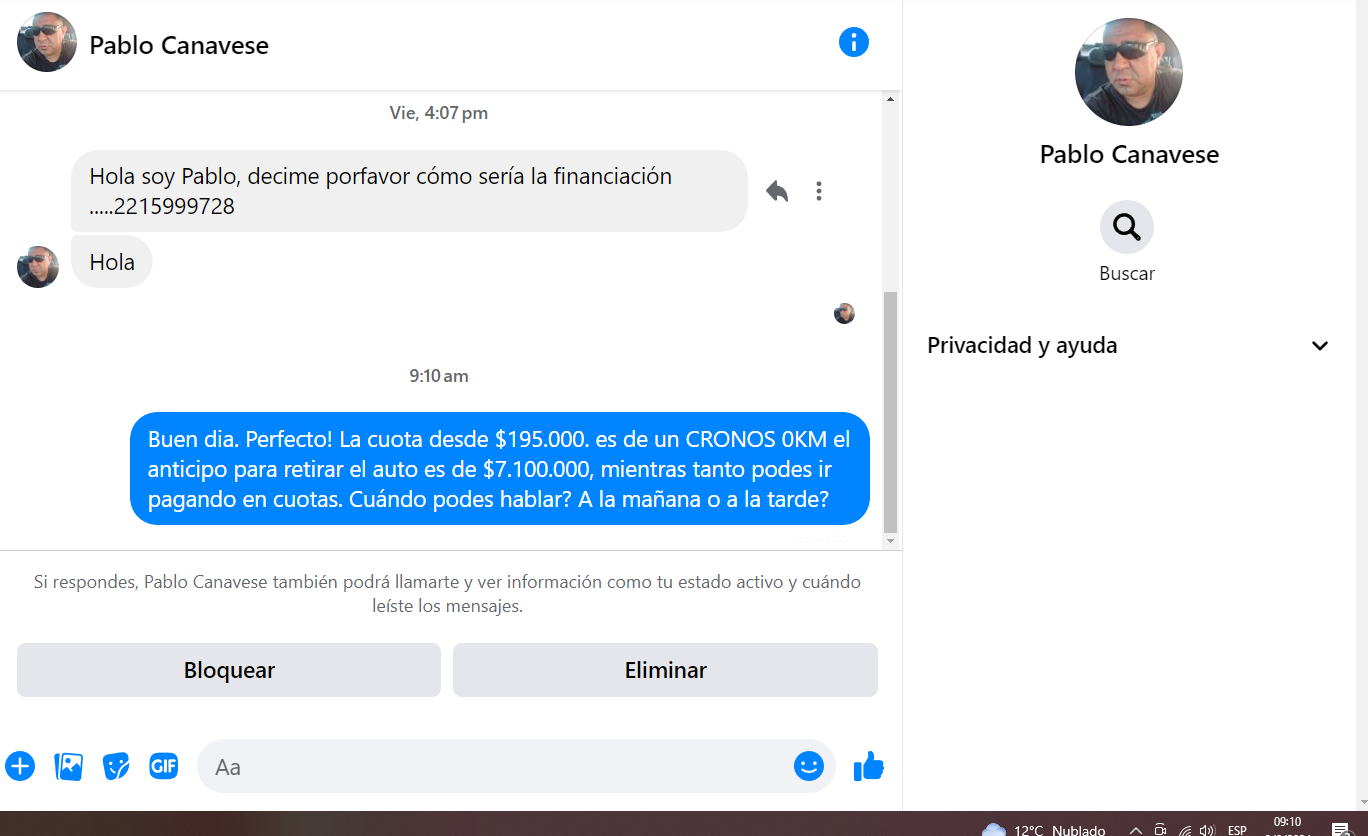Choose a sticker with the sticker icon

pyautogui.click(x=116, y=767)
